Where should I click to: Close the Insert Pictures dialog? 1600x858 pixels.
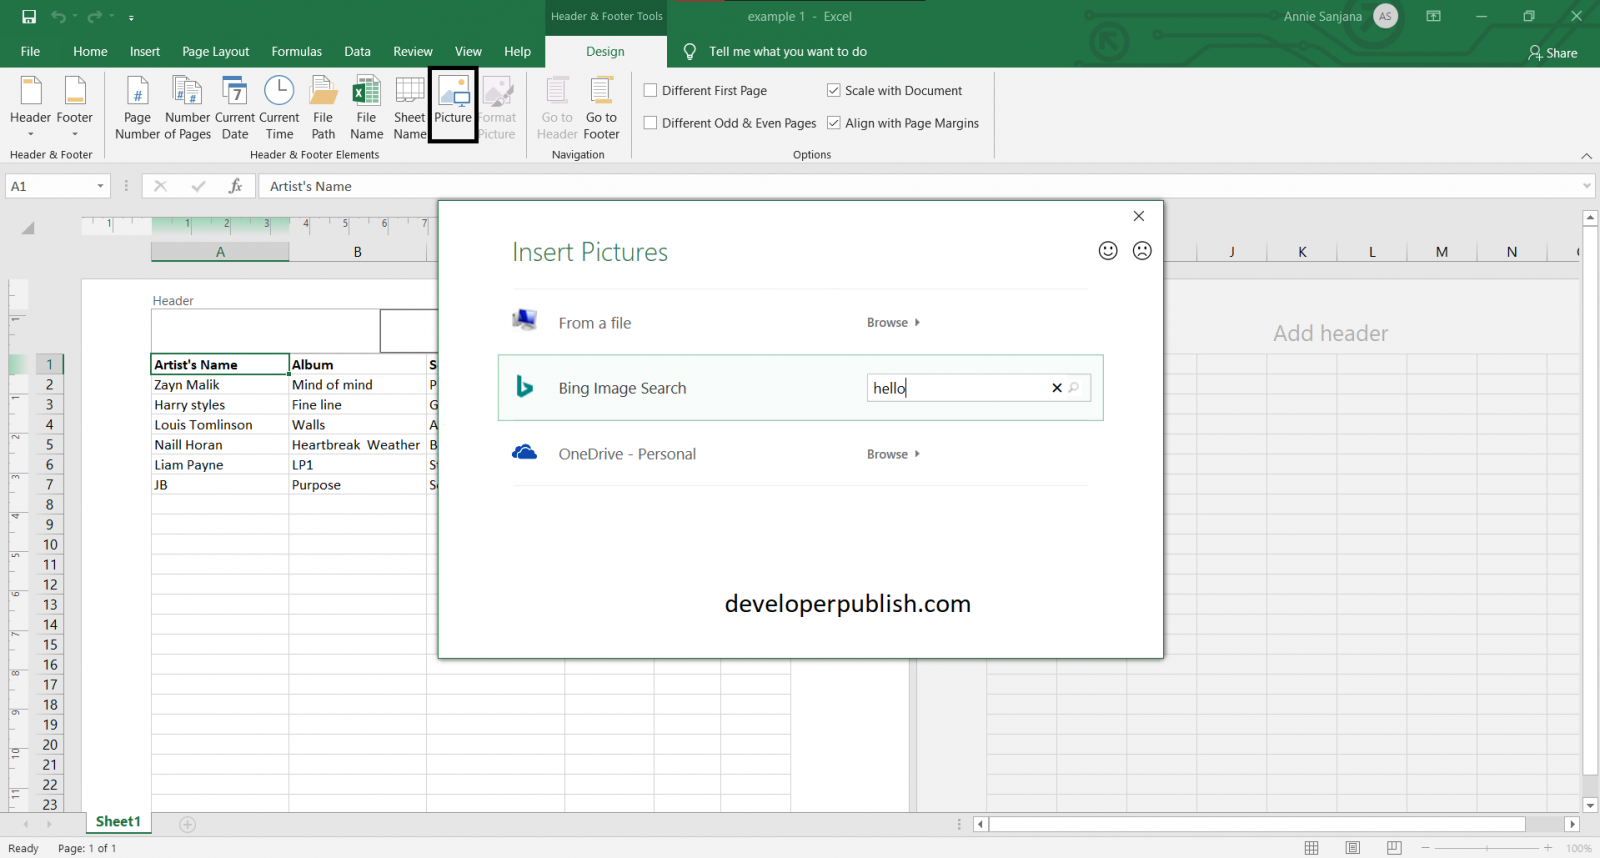coord(1138,216)
